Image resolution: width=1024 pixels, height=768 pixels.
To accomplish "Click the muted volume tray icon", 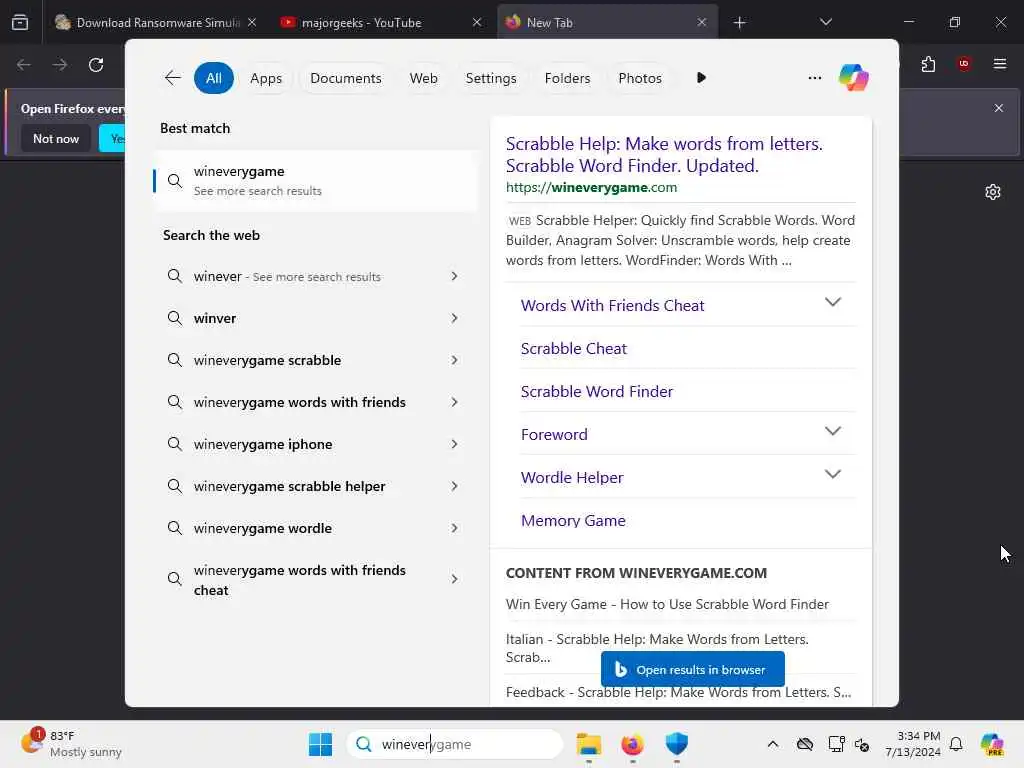I will coord(862,744).
